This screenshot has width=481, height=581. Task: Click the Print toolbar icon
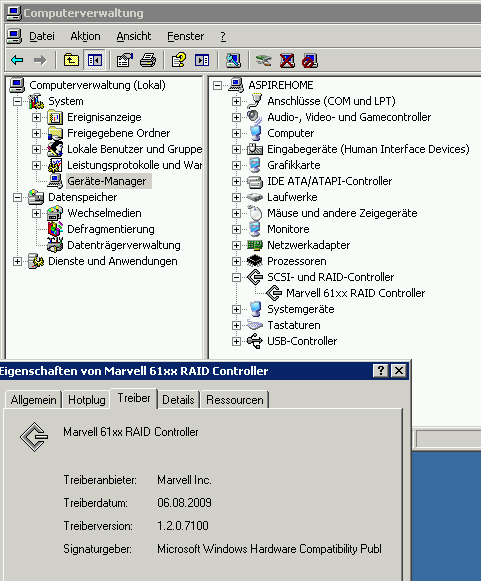tap(148, 60)
